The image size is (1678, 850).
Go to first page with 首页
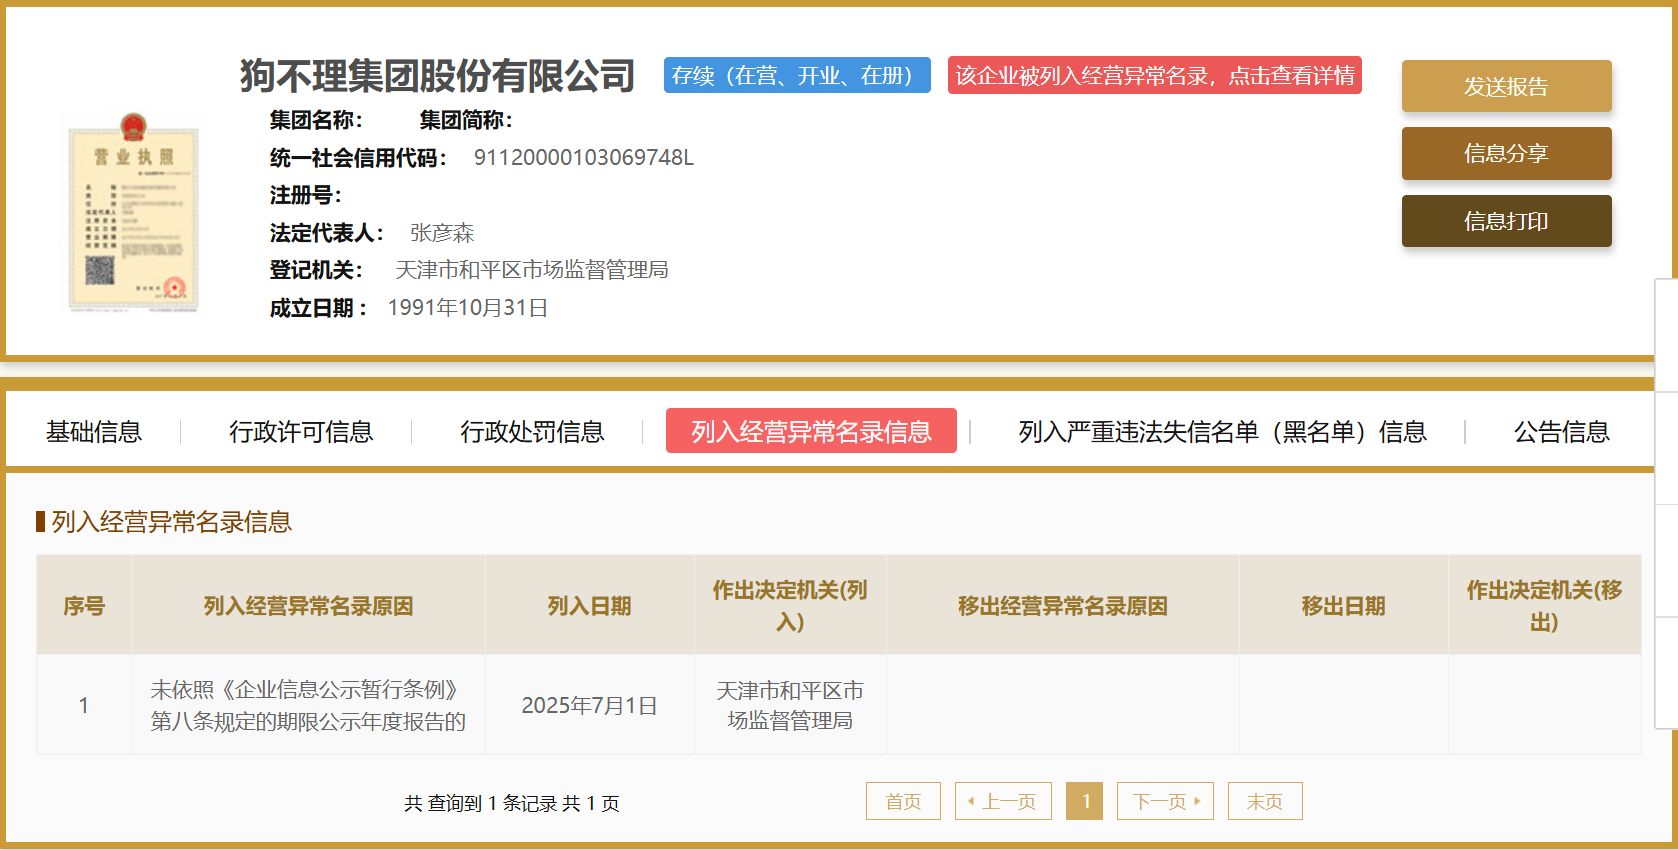click(903, 801)
